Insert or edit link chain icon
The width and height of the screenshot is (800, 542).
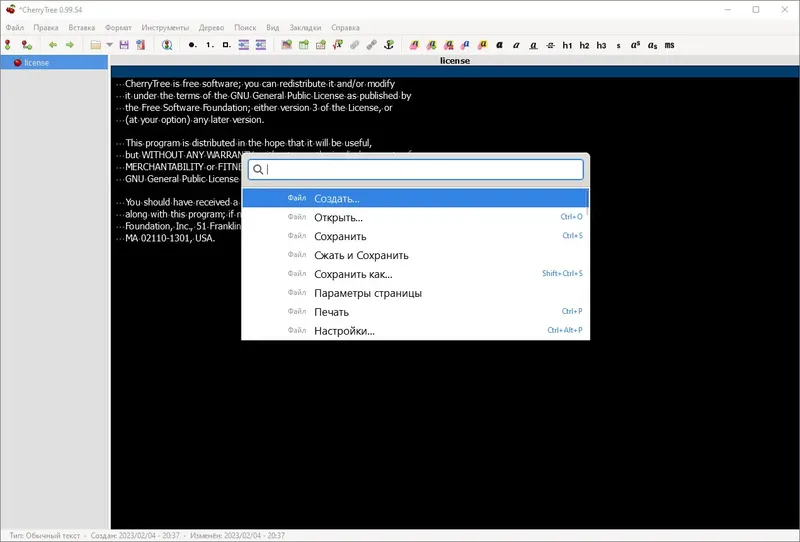(372, 45)
